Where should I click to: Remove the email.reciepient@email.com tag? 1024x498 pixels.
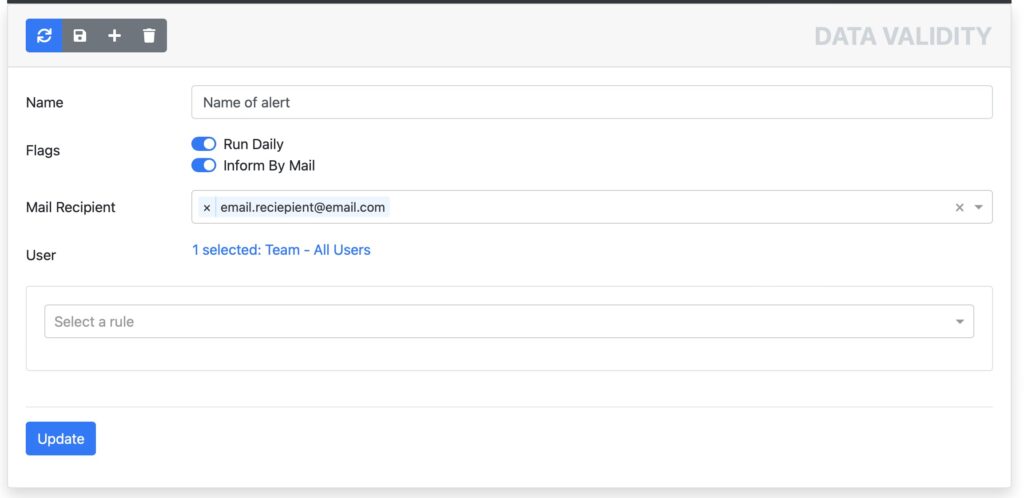206,208
